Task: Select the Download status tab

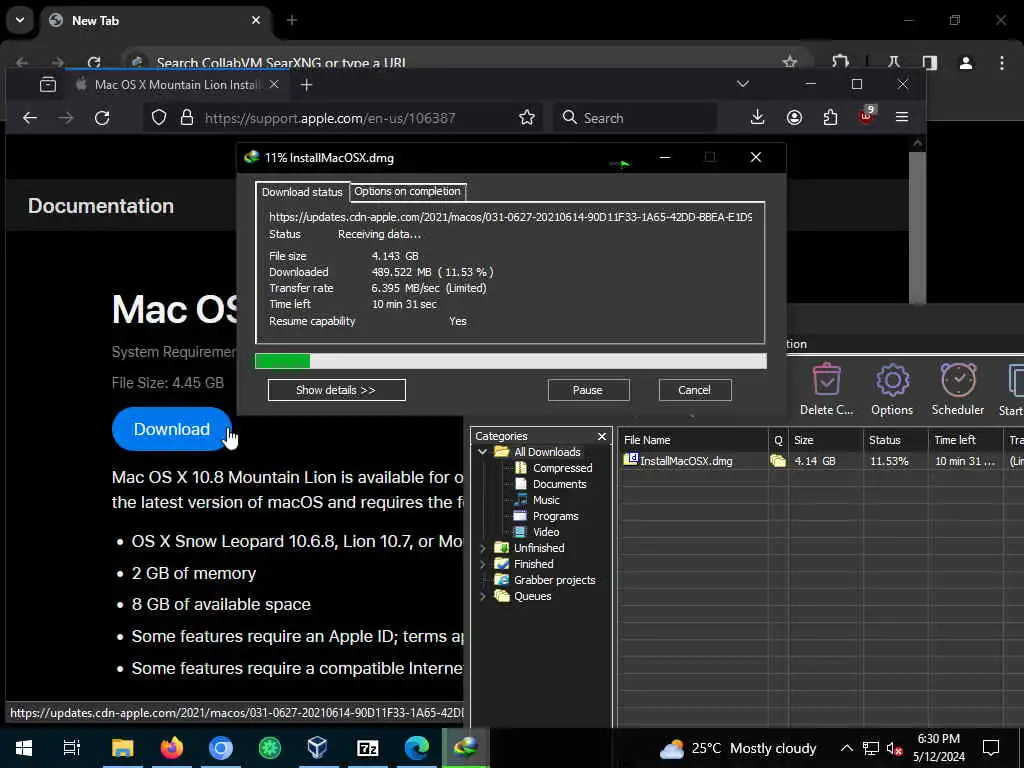Action: [302, 192]
